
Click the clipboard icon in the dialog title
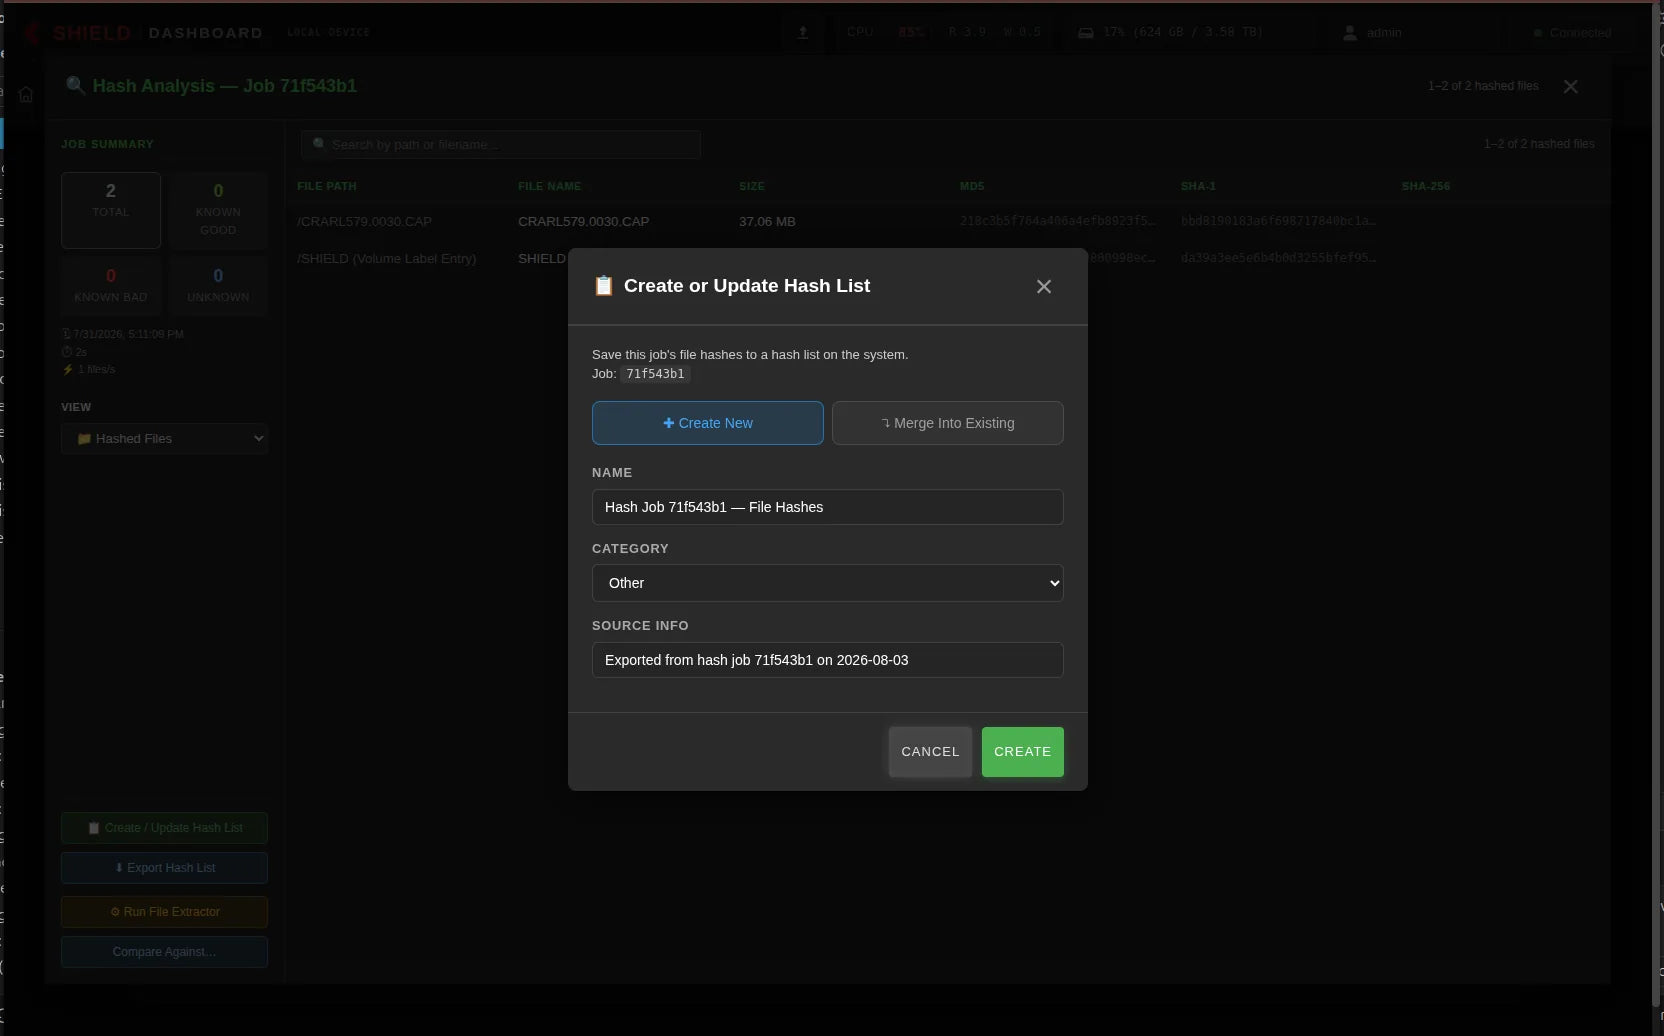[603, 286]
